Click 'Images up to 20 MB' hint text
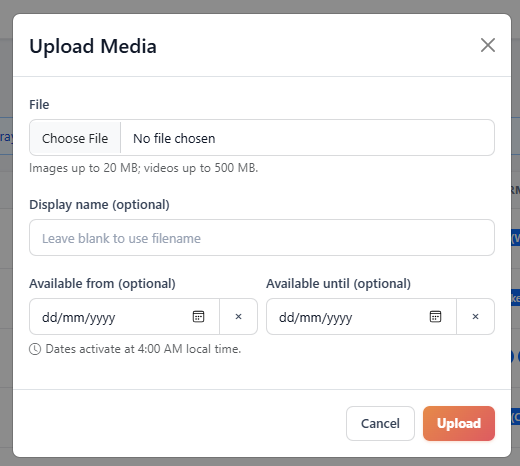The image size is (520, 466). [144, 168]
